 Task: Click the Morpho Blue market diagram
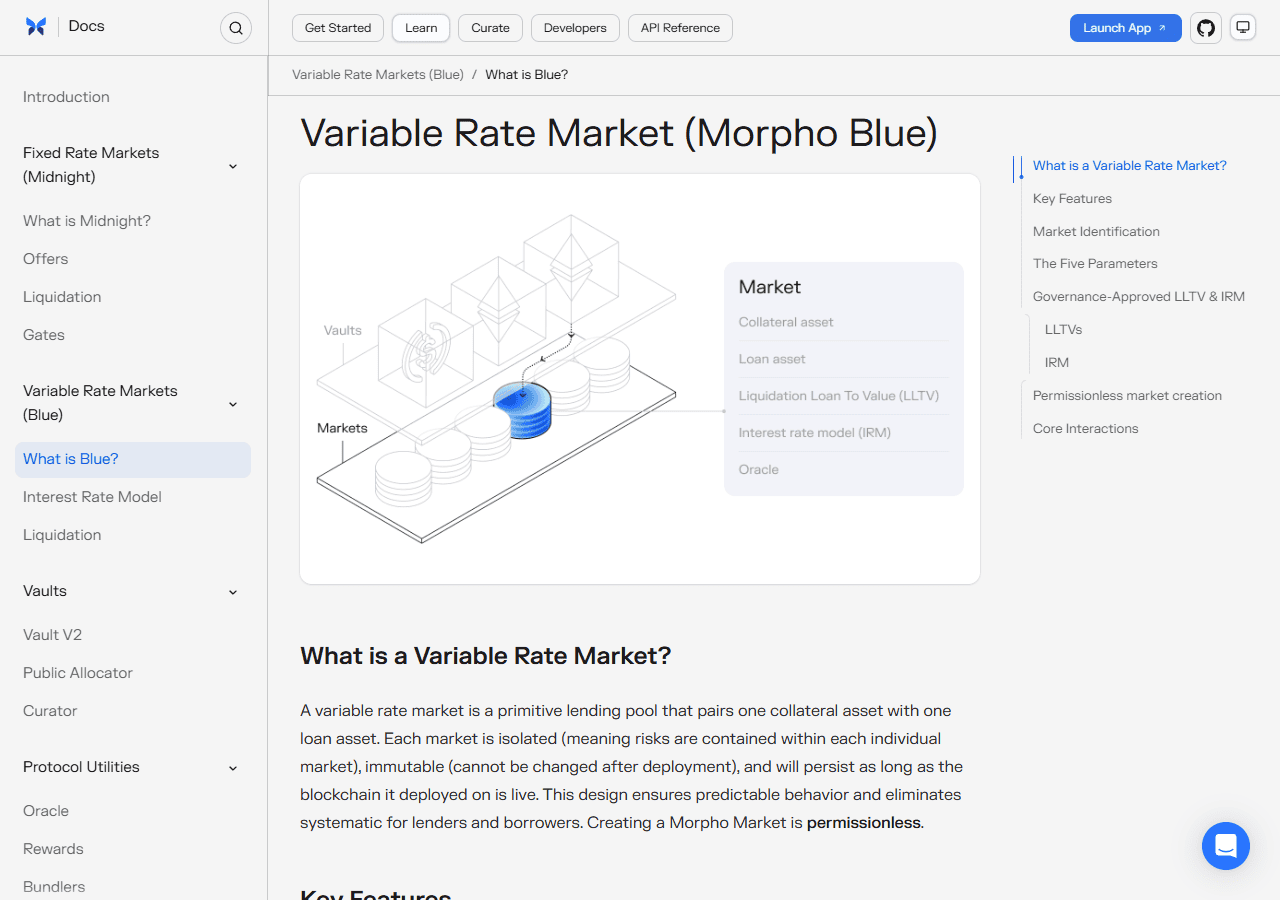(640, 379)
